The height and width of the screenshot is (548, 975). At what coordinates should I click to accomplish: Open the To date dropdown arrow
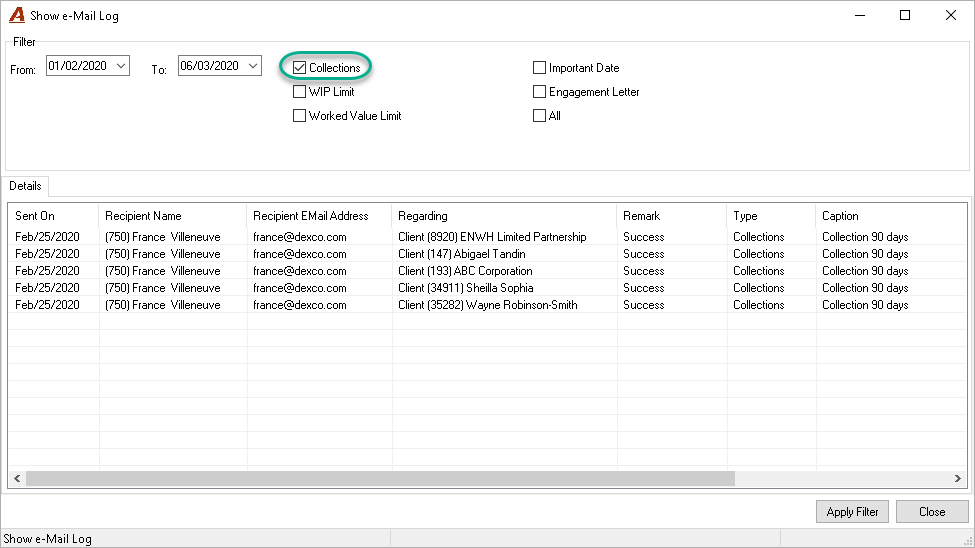click(252, 65)
